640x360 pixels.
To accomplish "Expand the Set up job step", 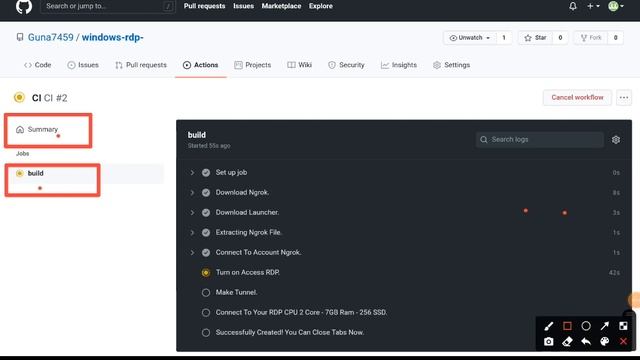I will [x=192, y=173].
